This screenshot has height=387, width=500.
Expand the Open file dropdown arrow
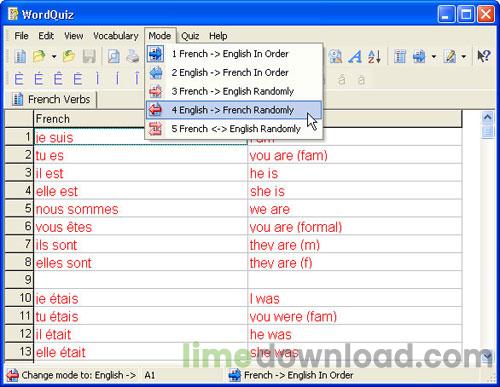54,56
